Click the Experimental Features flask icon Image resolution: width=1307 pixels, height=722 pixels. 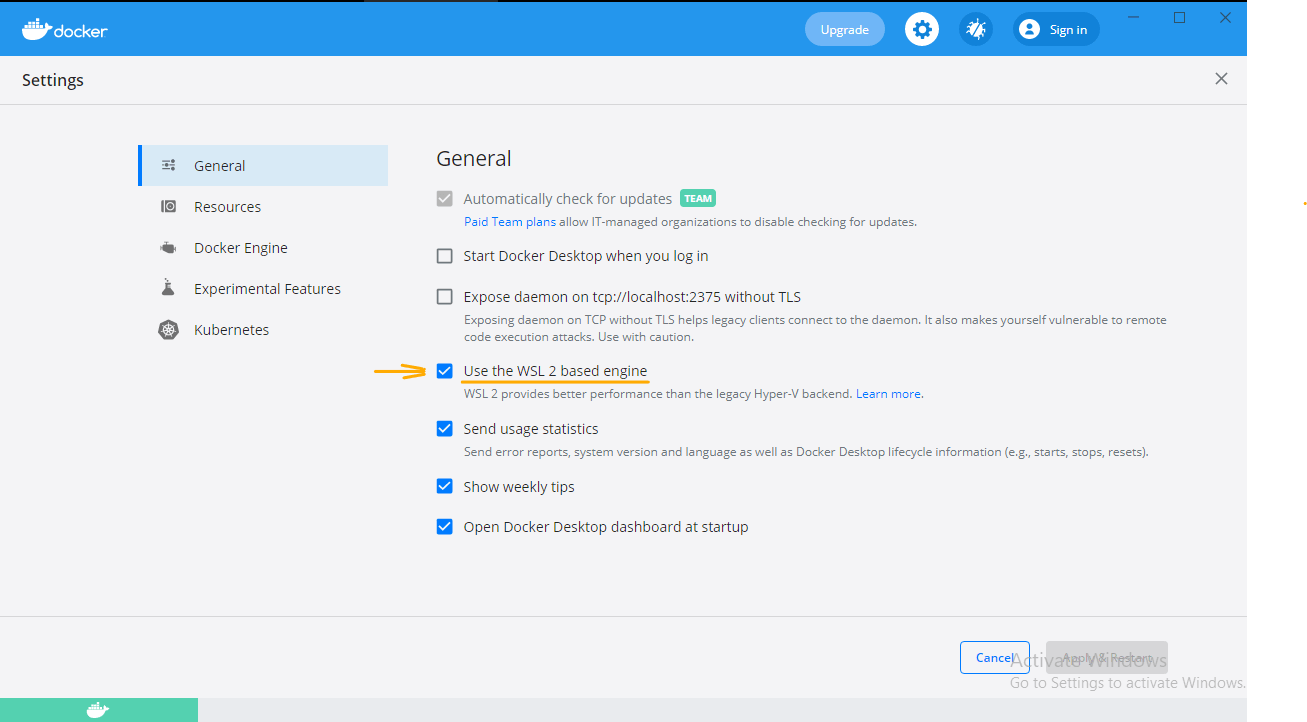pos(169,289)
